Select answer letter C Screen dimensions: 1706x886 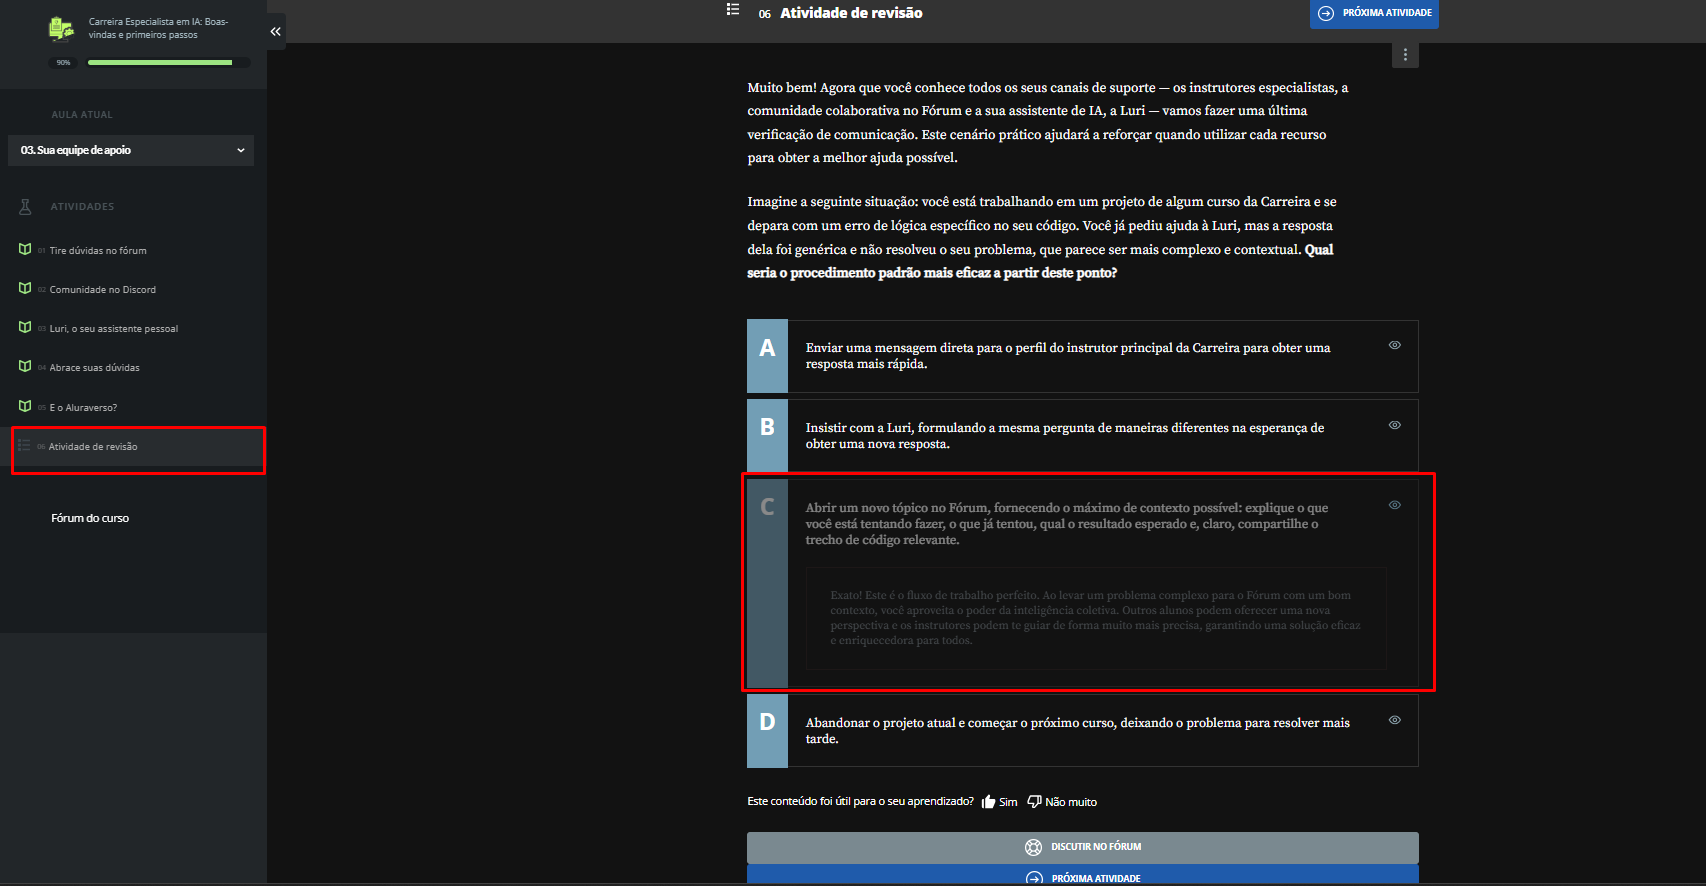767,584
